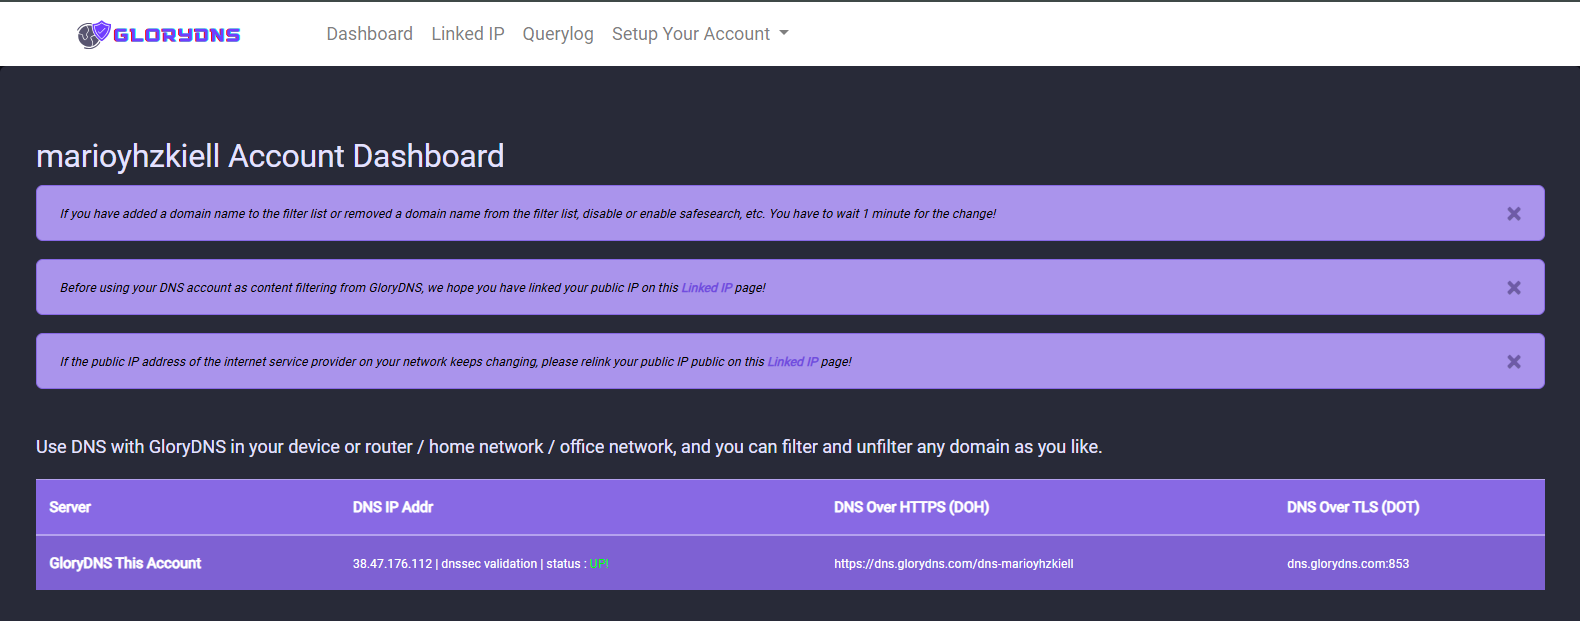The height and width of the screenshot is (621, 1580).
Task: Click the 'Use DNS with GloryDNS' description text
Action: (569, 447)
